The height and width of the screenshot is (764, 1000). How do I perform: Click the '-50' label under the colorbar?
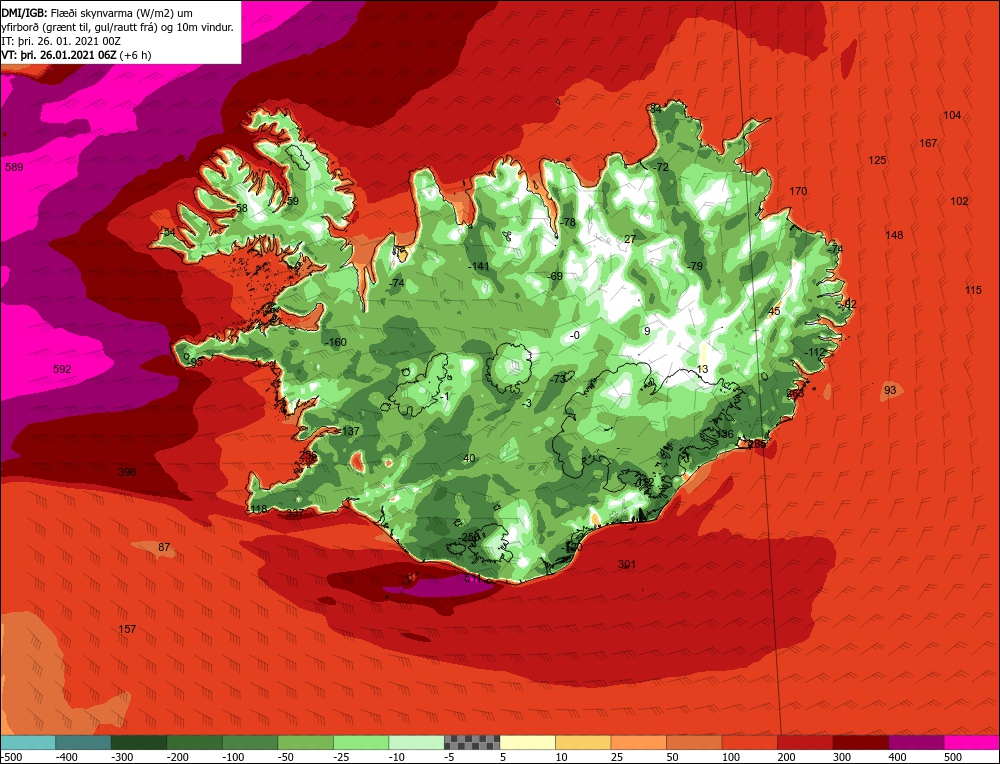(287, 757)
